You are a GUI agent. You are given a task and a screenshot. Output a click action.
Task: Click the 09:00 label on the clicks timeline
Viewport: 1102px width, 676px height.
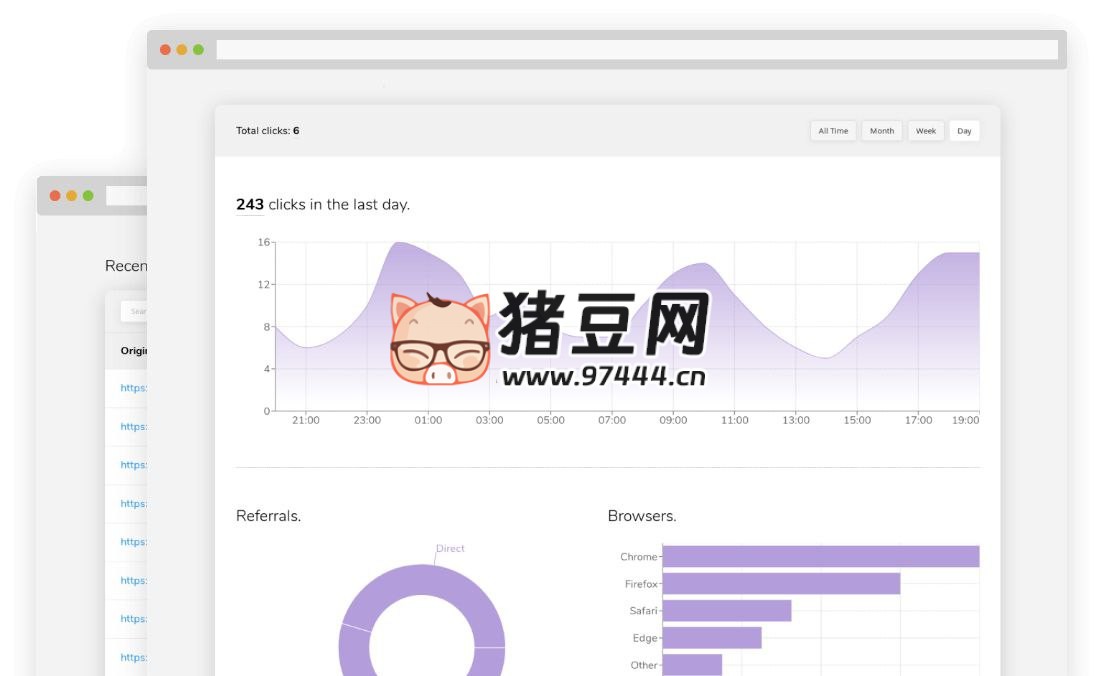click(675, 420)
